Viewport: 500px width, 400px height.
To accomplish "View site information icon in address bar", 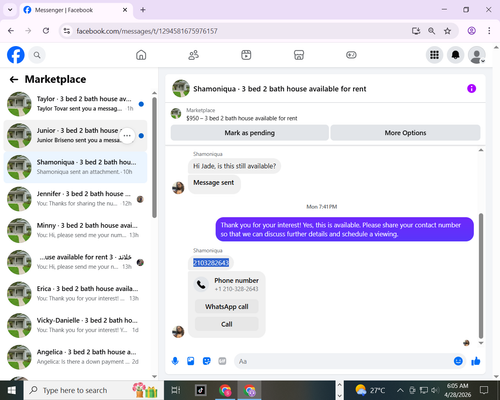I will pyautogui.click(x=67, y=31).
